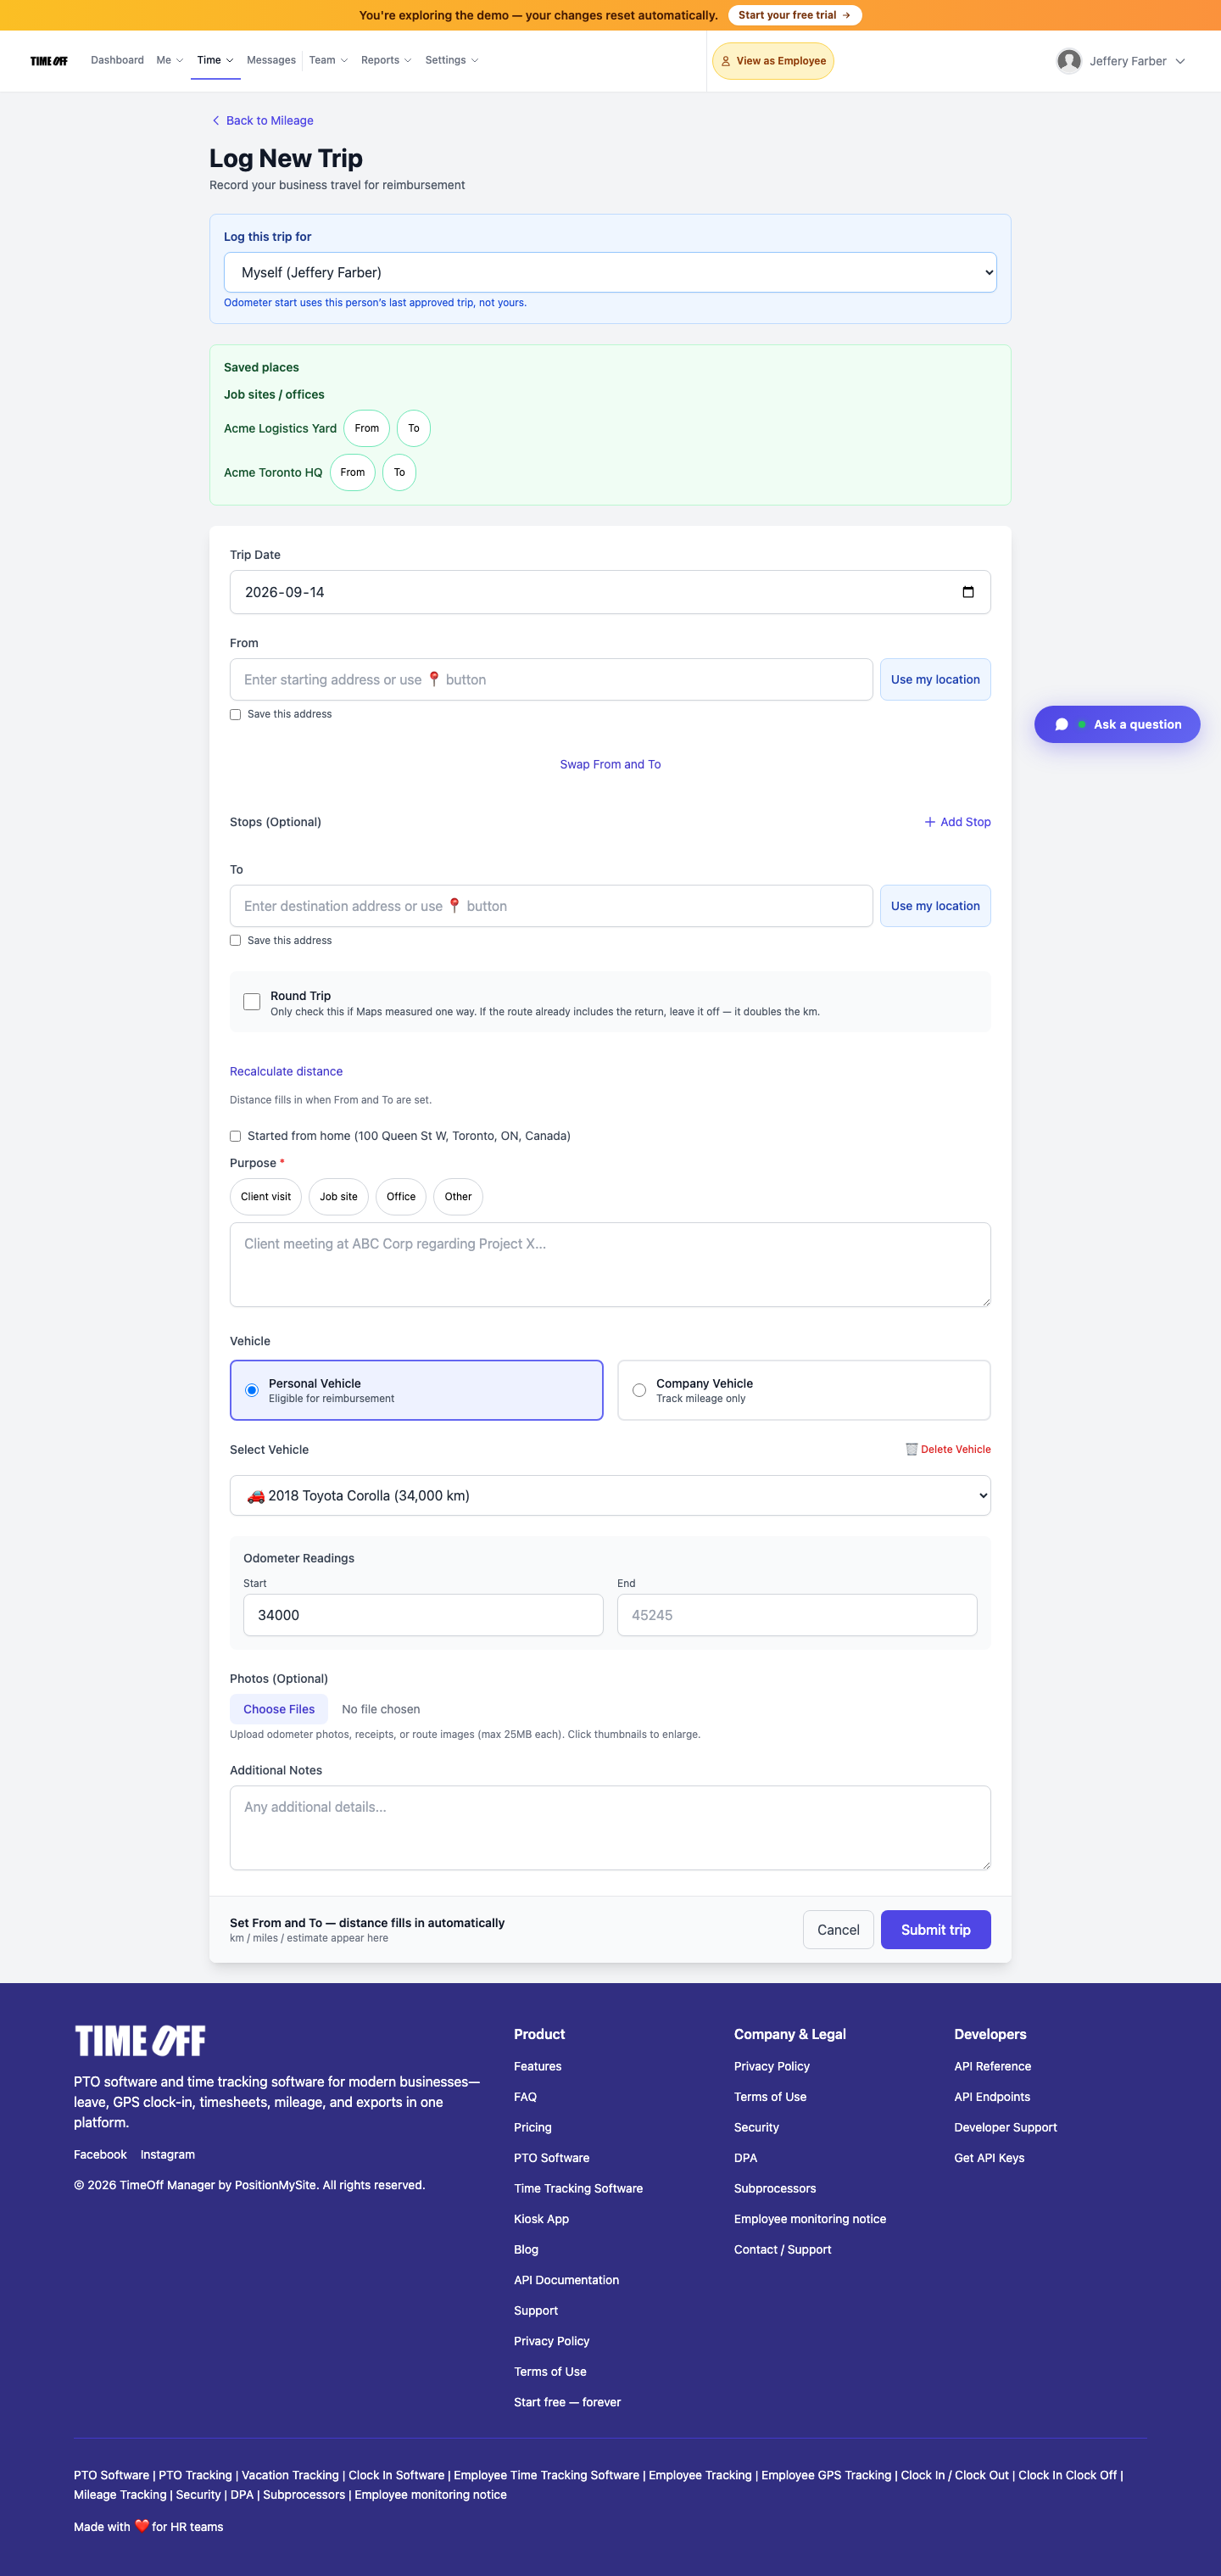This screenshot has width=1221, height=2576.
Task: Click the TIME OFF logo in header
Action: point(49,61)
